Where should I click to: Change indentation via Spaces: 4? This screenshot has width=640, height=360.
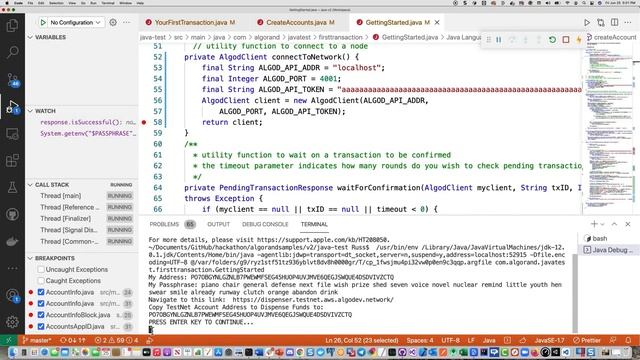click(x=420, y=340)
